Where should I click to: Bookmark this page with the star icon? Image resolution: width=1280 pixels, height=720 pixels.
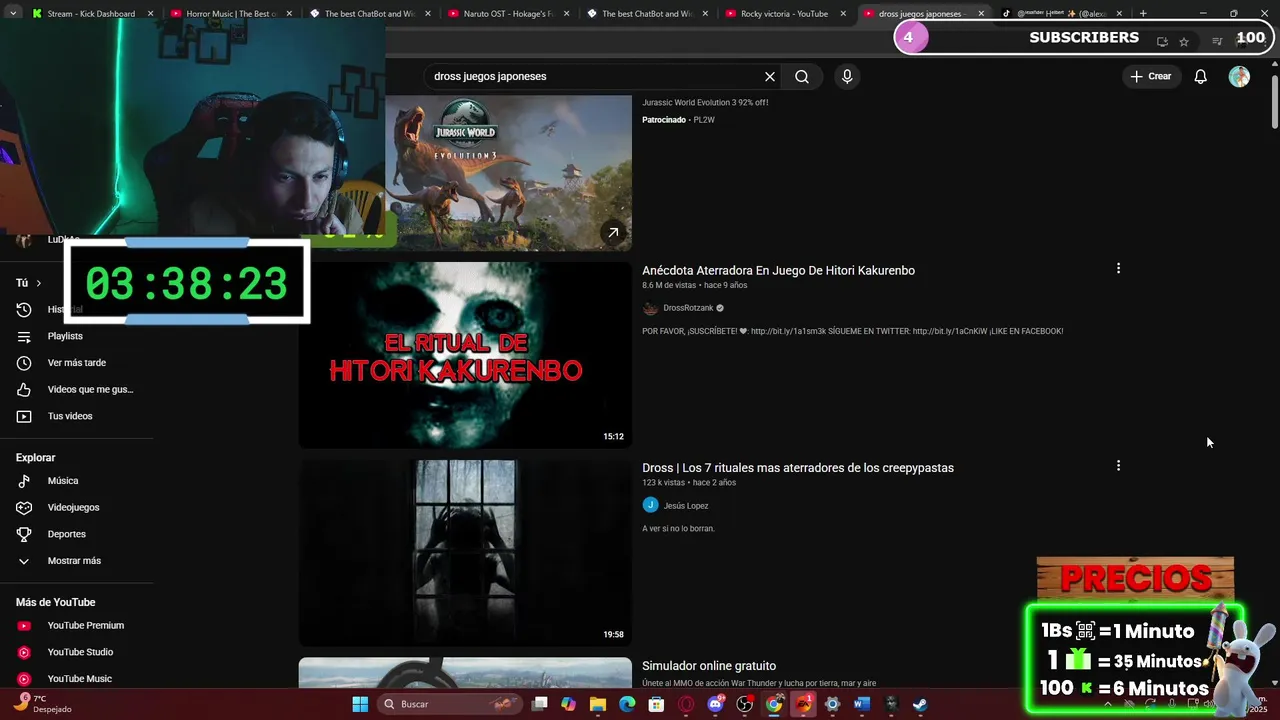1184,41
